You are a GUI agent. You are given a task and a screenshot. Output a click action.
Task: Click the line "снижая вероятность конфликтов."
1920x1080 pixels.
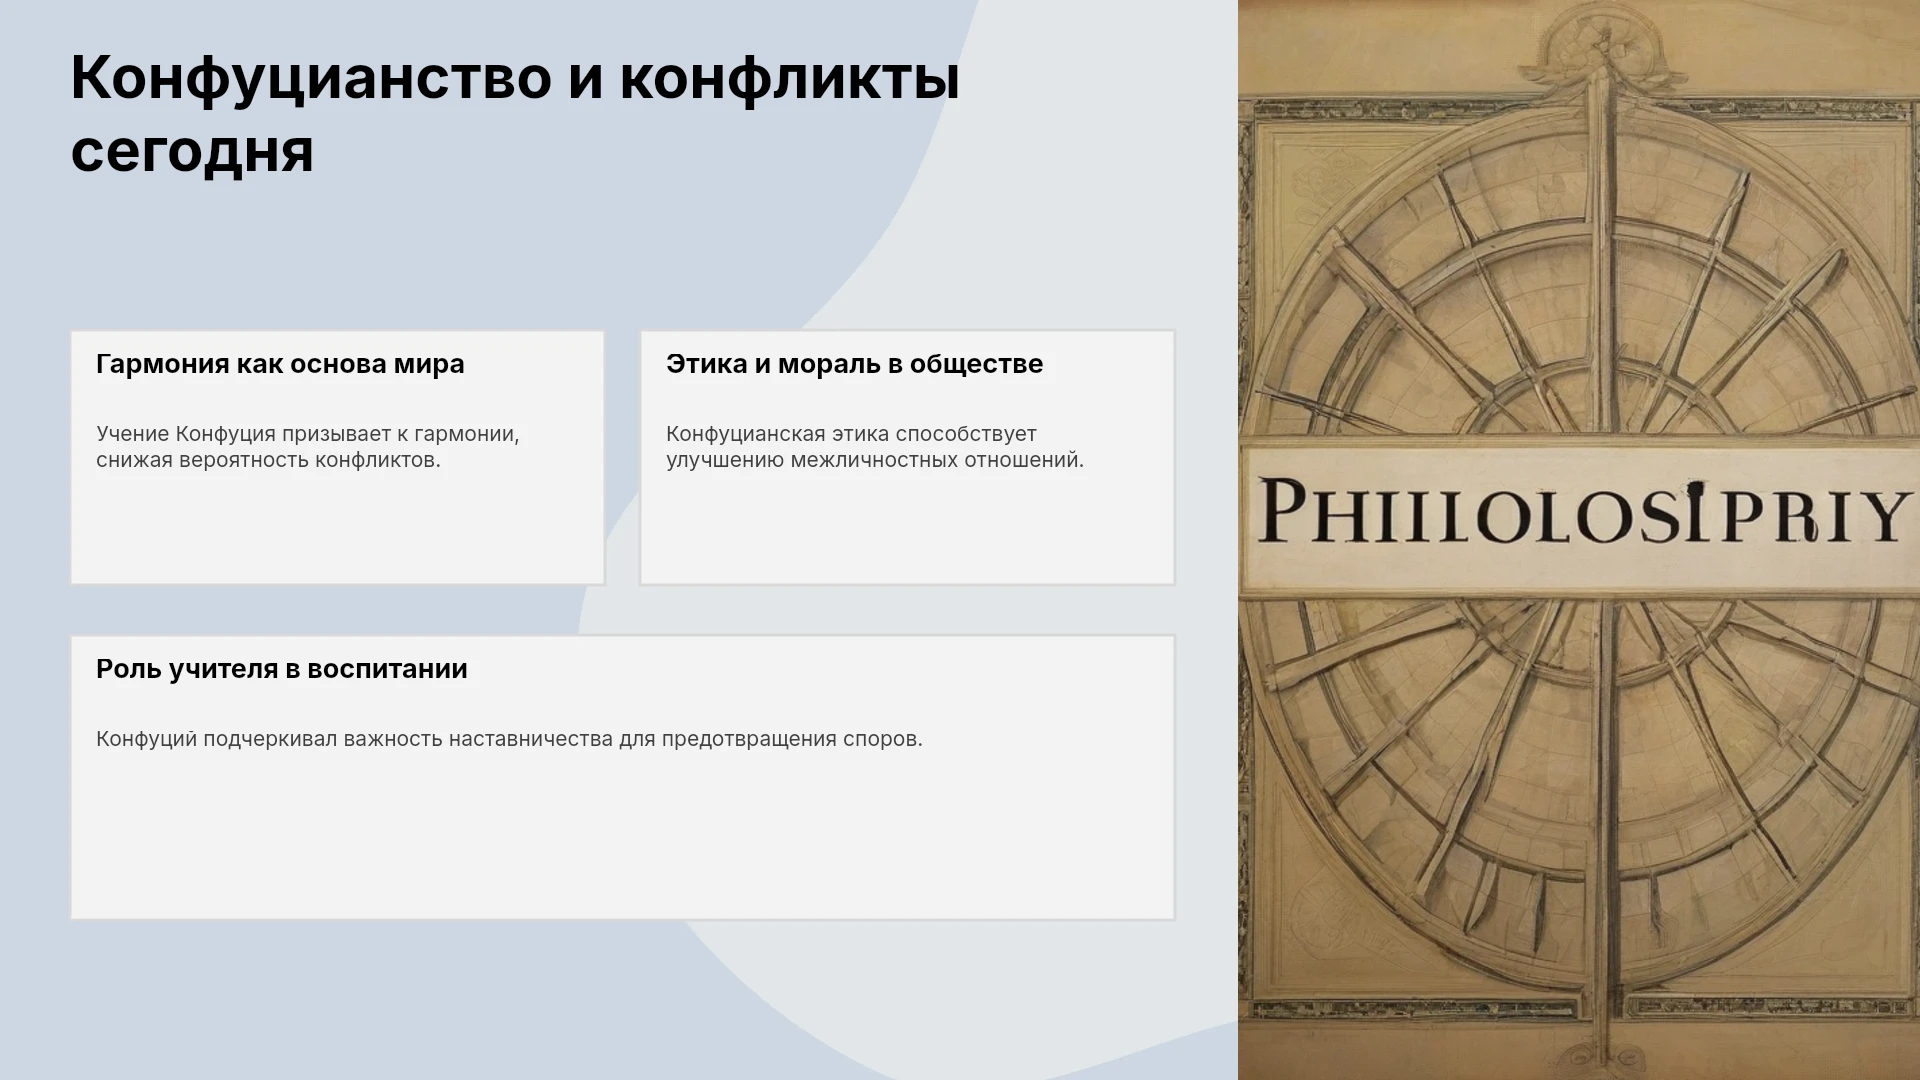pyautogui.click(x=268, y=460)
